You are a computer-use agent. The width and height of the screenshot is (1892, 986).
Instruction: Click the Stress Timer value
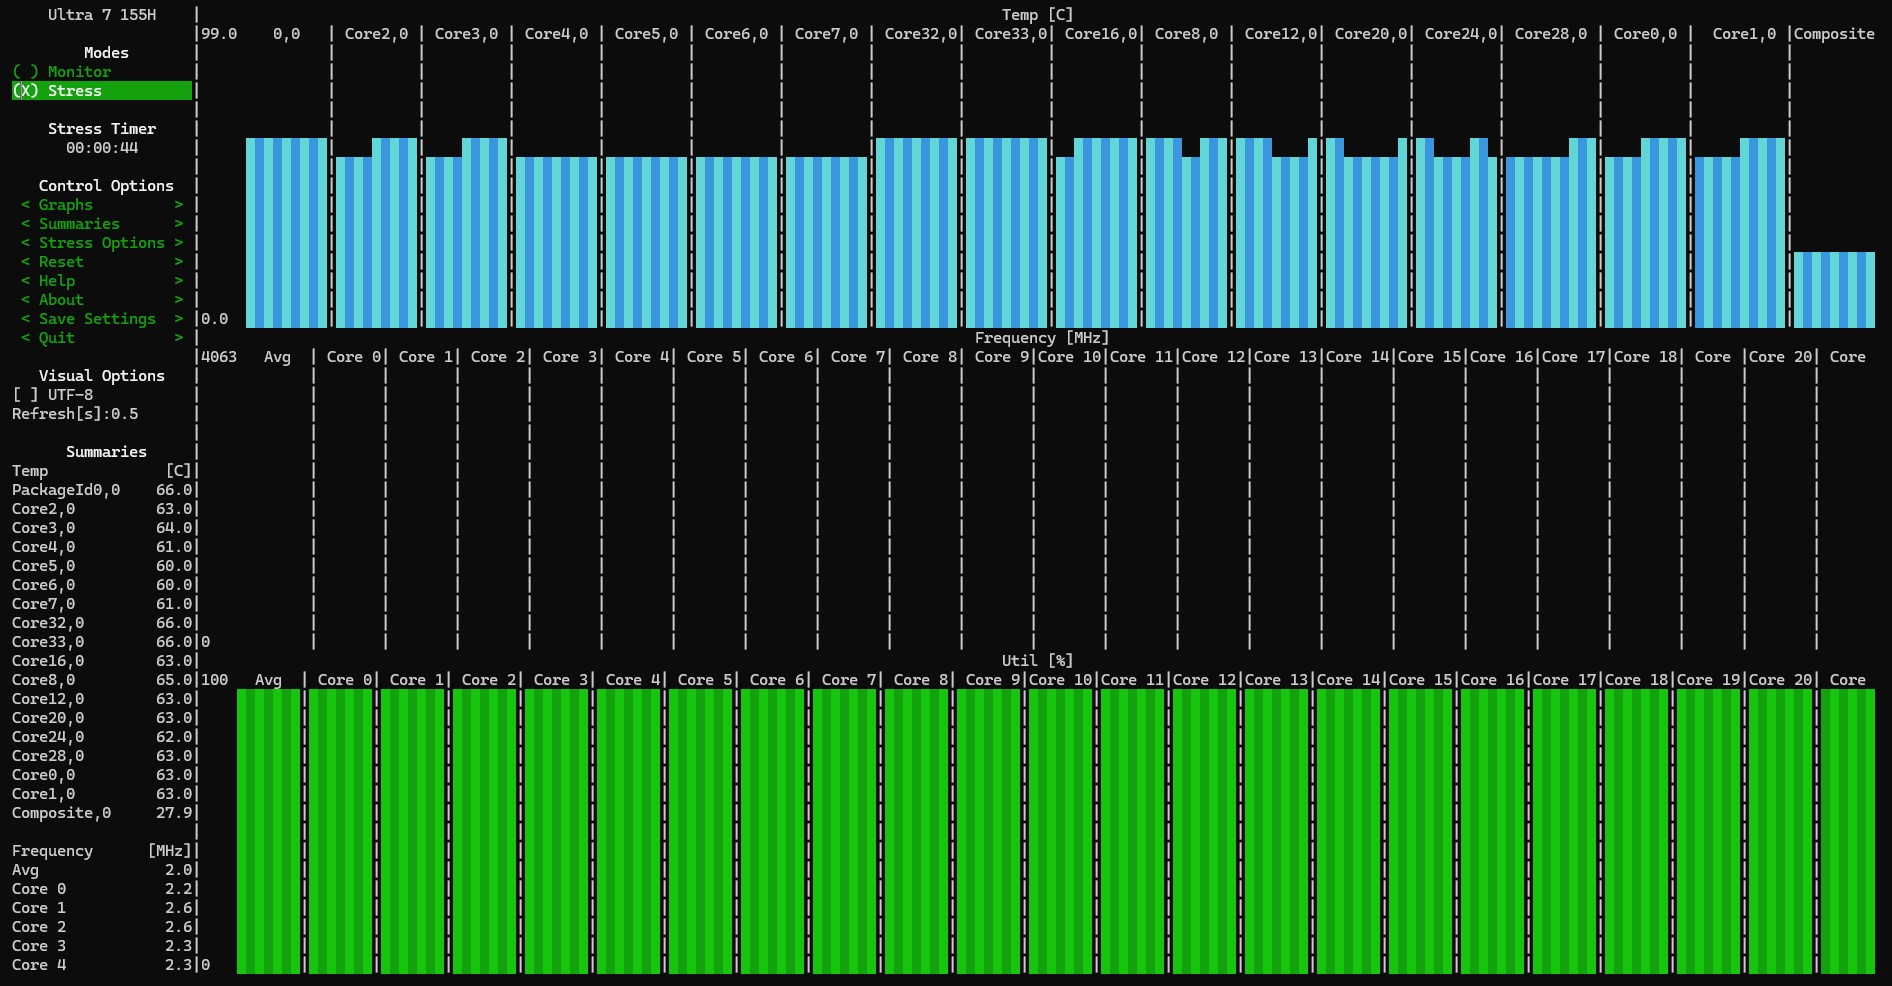click(x=102, y=148)
